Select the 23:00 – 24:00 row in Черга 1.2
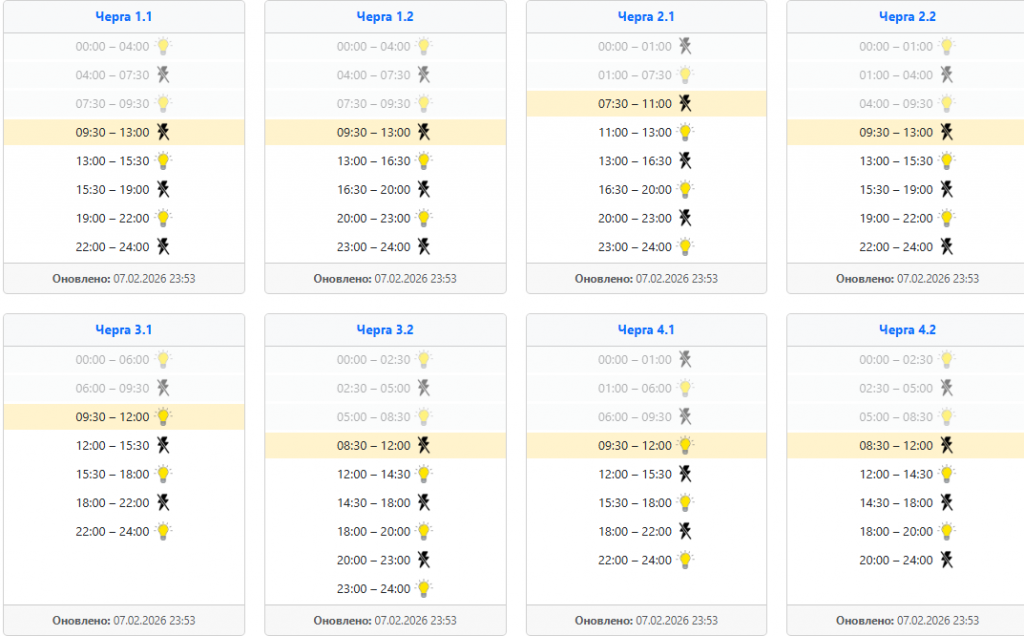1024x636 pixels. point(385,247)
